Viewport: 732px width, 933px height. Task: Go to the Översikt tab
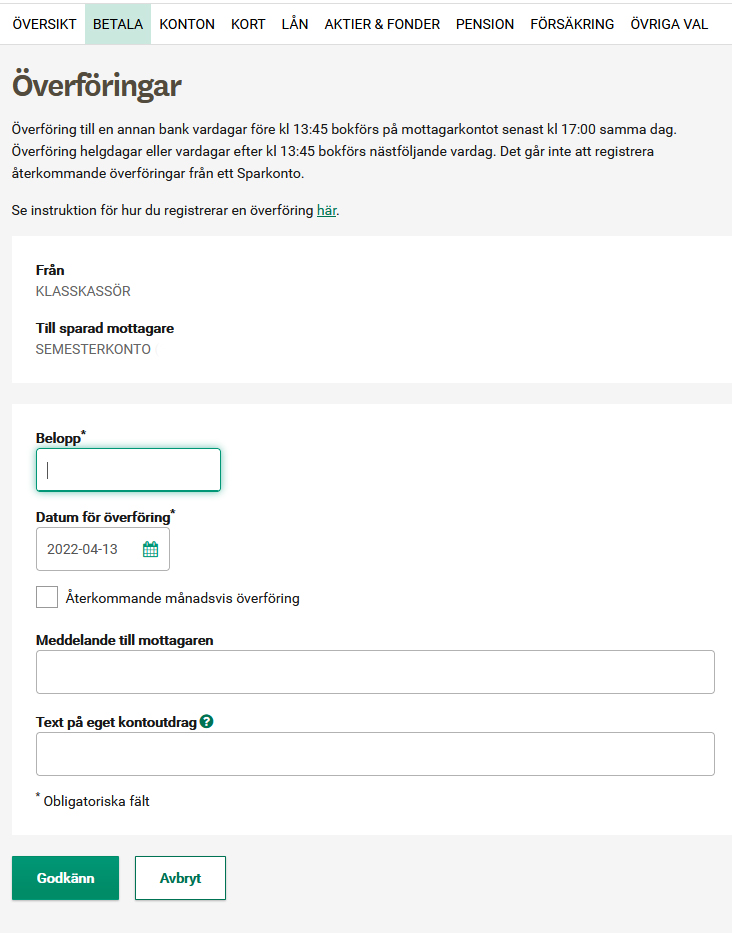pos(45,24)
